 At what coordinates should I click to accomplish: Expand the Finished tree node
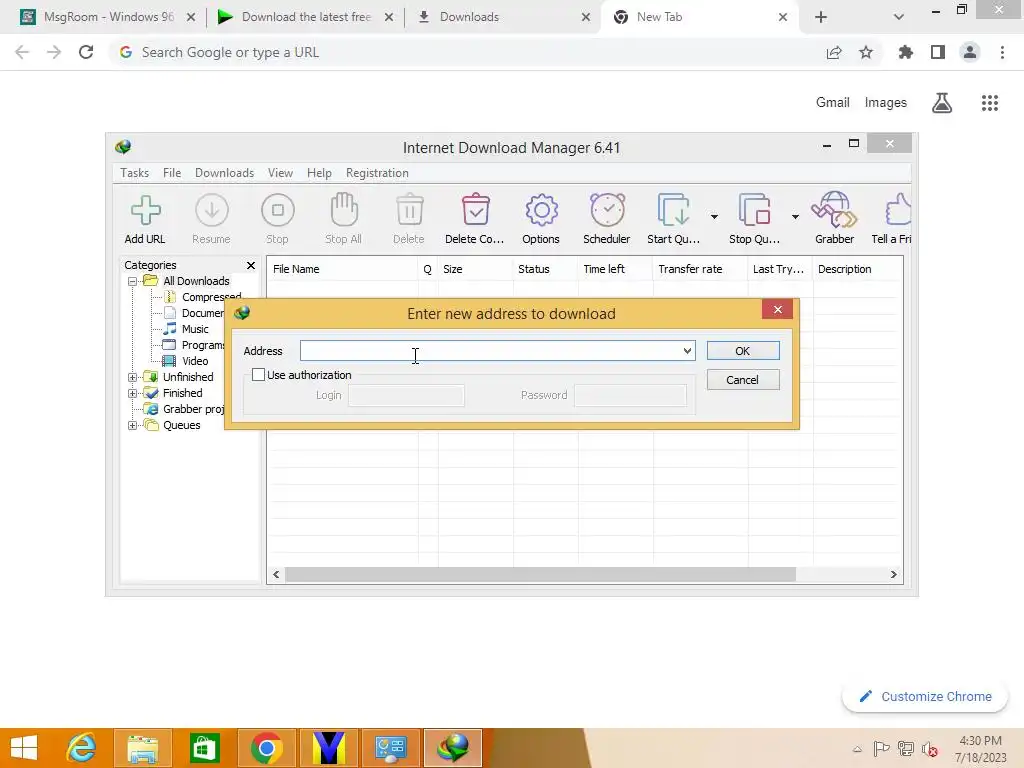click(133, 393)
